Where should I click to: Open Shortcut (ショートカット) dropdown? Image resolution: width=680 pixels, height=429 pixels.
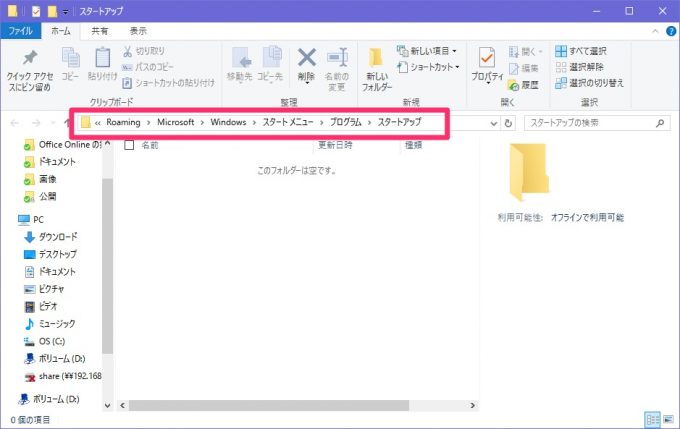tap(428, 67)
